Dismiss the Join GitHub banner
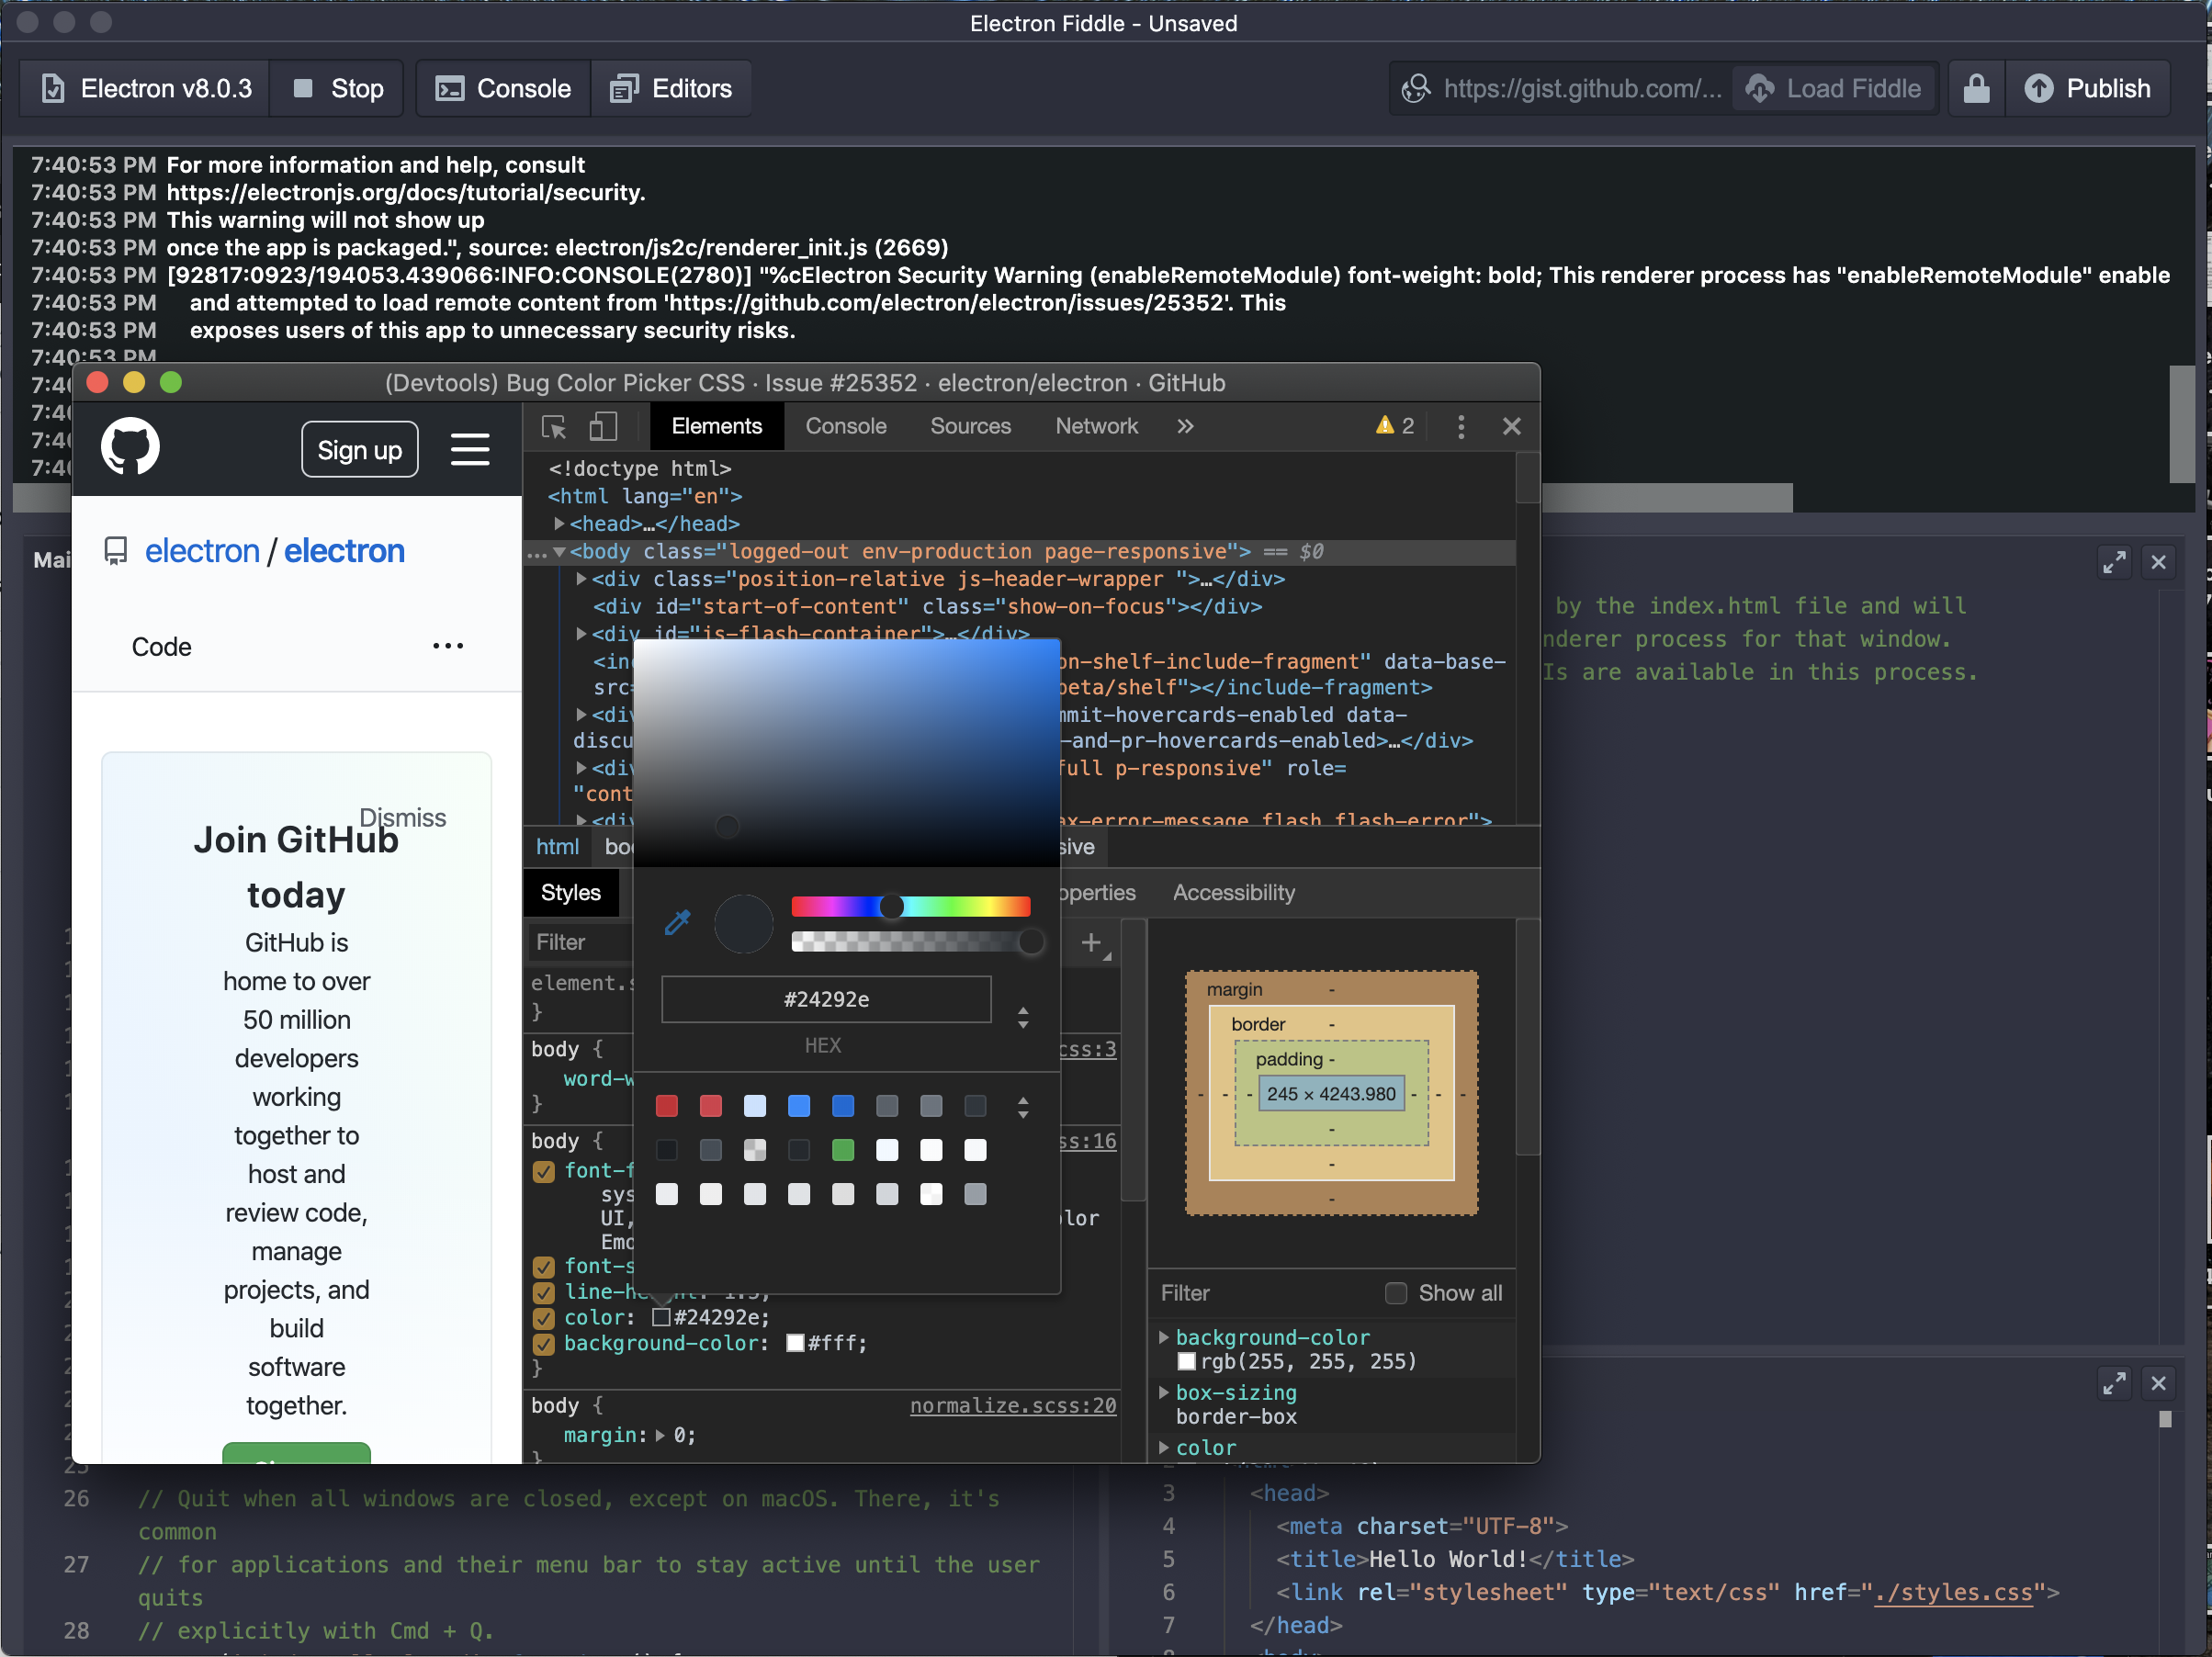The image size is (2212, 1657). coord(403,817)
